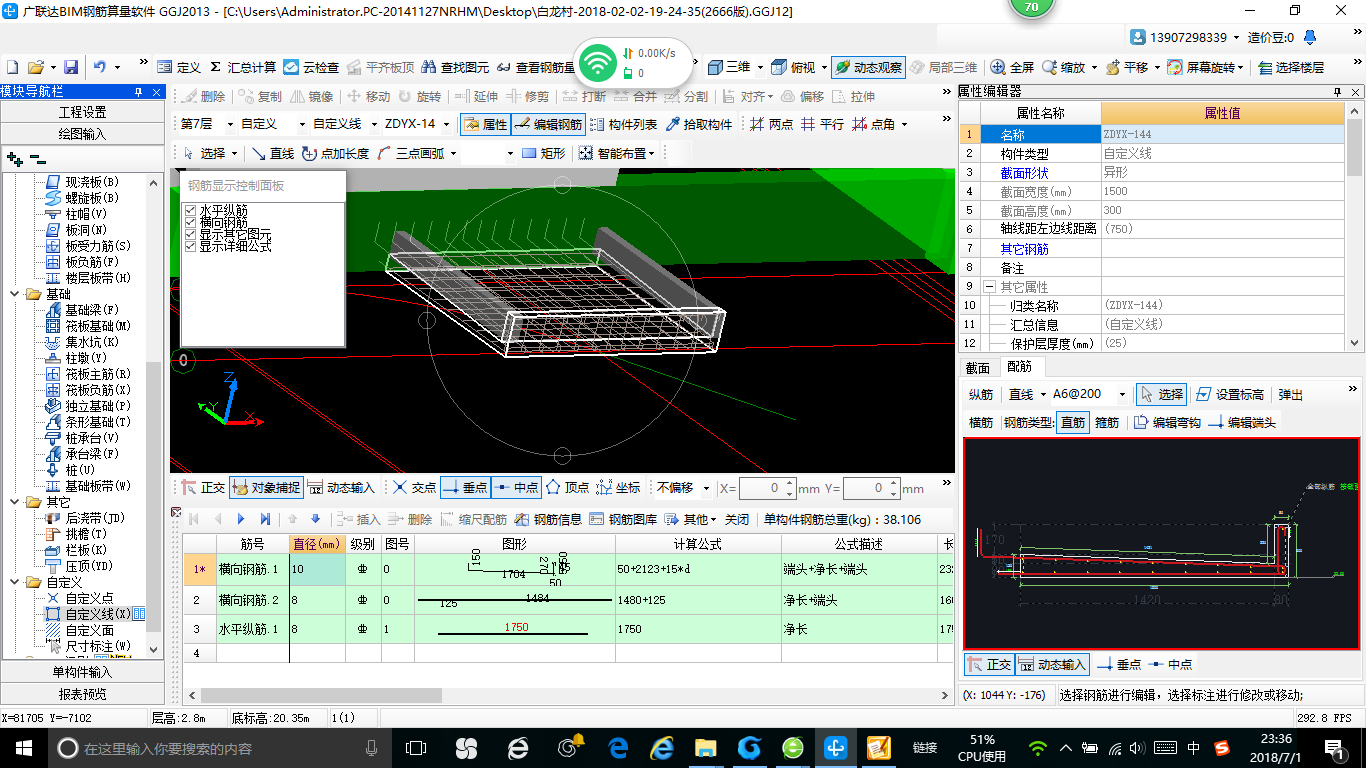Open the 自定义线 type dropdown

[x=373, y=124]
